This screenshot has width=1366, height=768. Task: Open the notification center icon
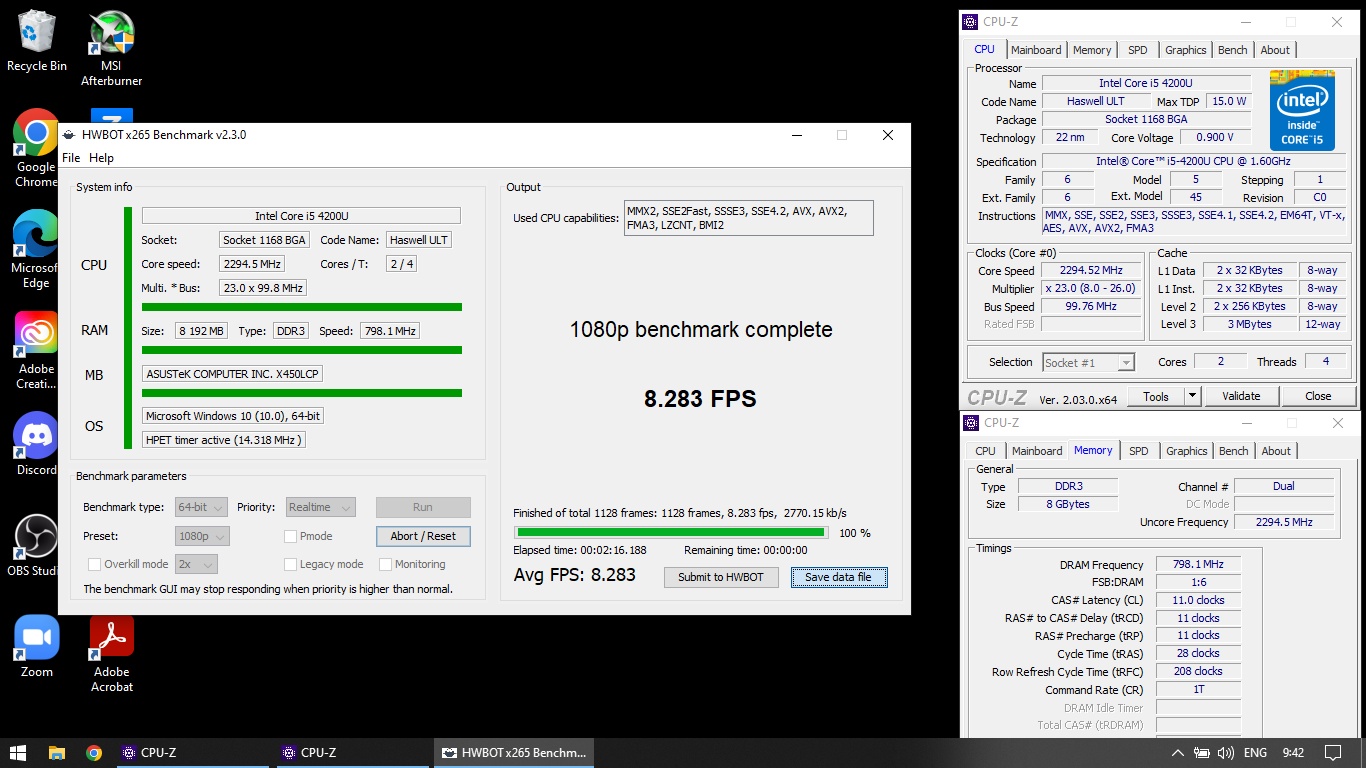point(1333,753)
